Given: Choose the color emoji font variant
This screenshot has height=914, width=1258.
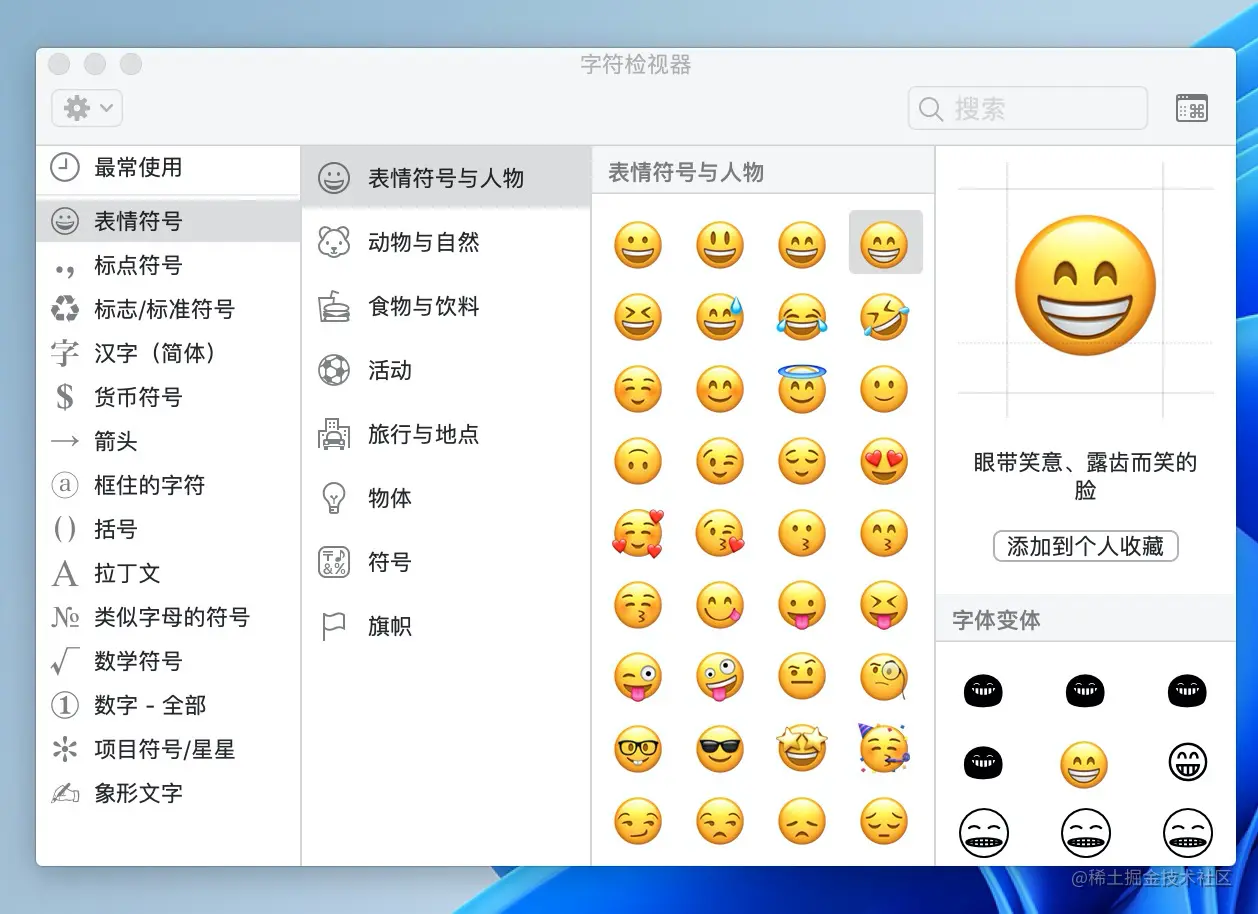Looking at the screenshot, I should pos(1084,766).
